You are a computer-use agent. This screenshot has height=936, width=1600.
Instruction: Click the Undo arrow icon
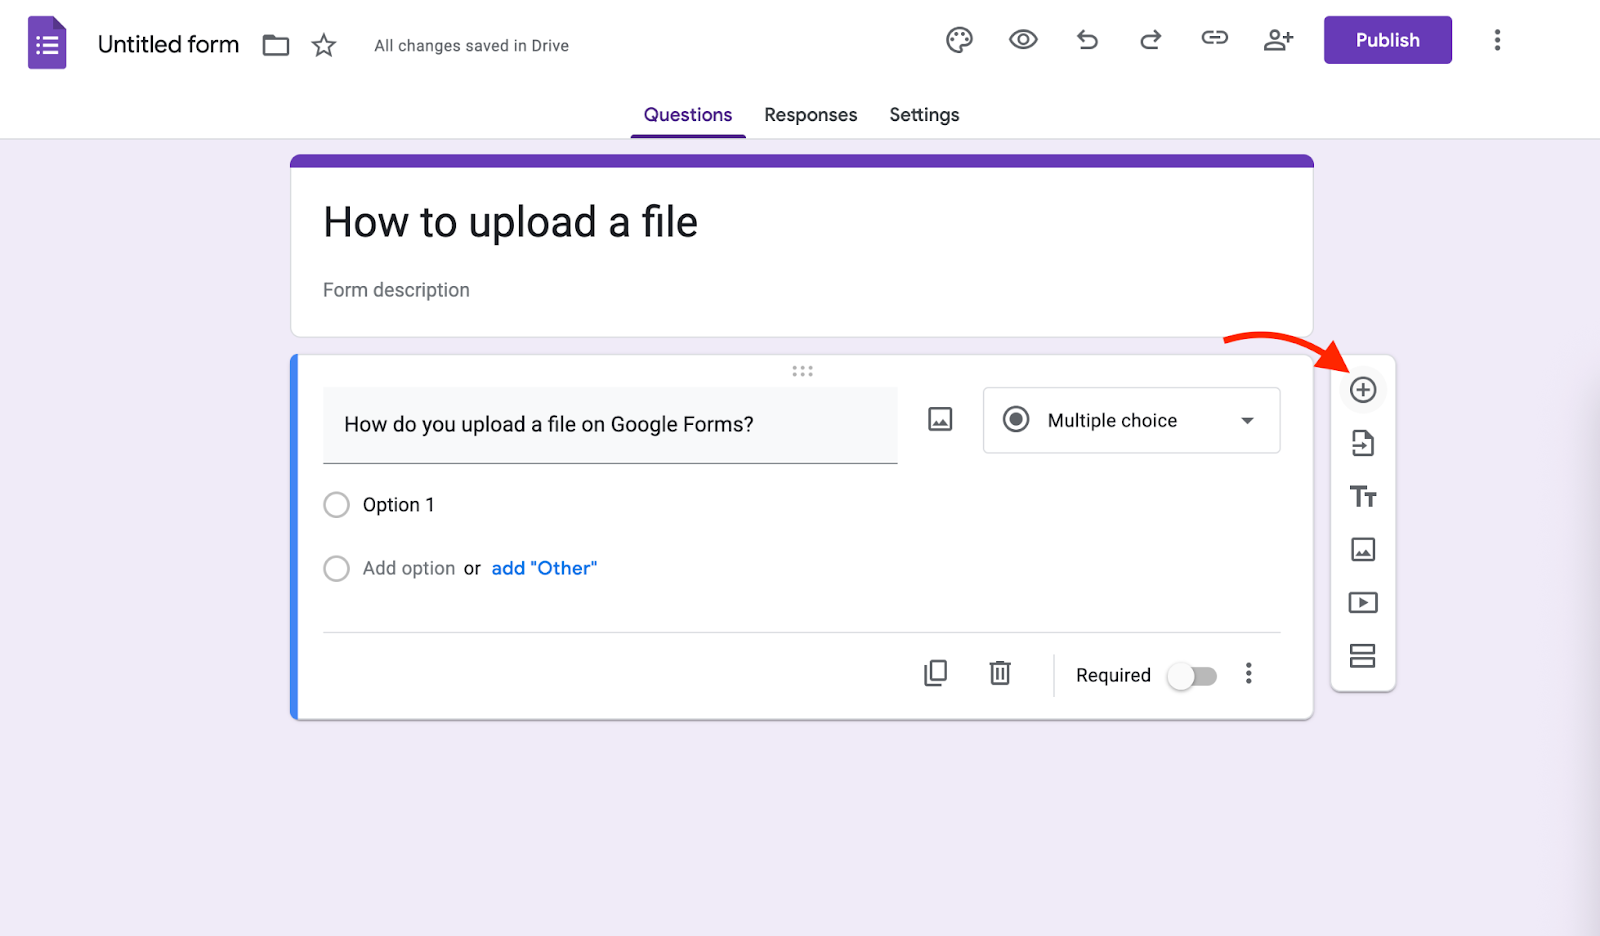pyautogui.click(x=1087, y=40)
